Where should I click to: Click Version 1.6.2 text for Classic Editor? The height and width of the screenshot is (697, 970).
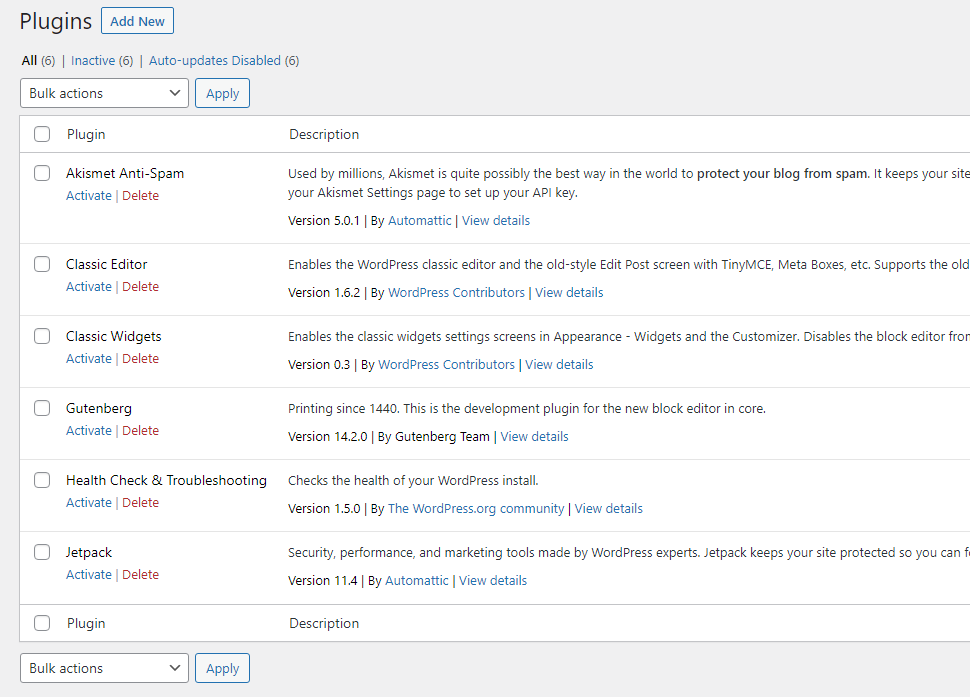click(x=324, y=293)
